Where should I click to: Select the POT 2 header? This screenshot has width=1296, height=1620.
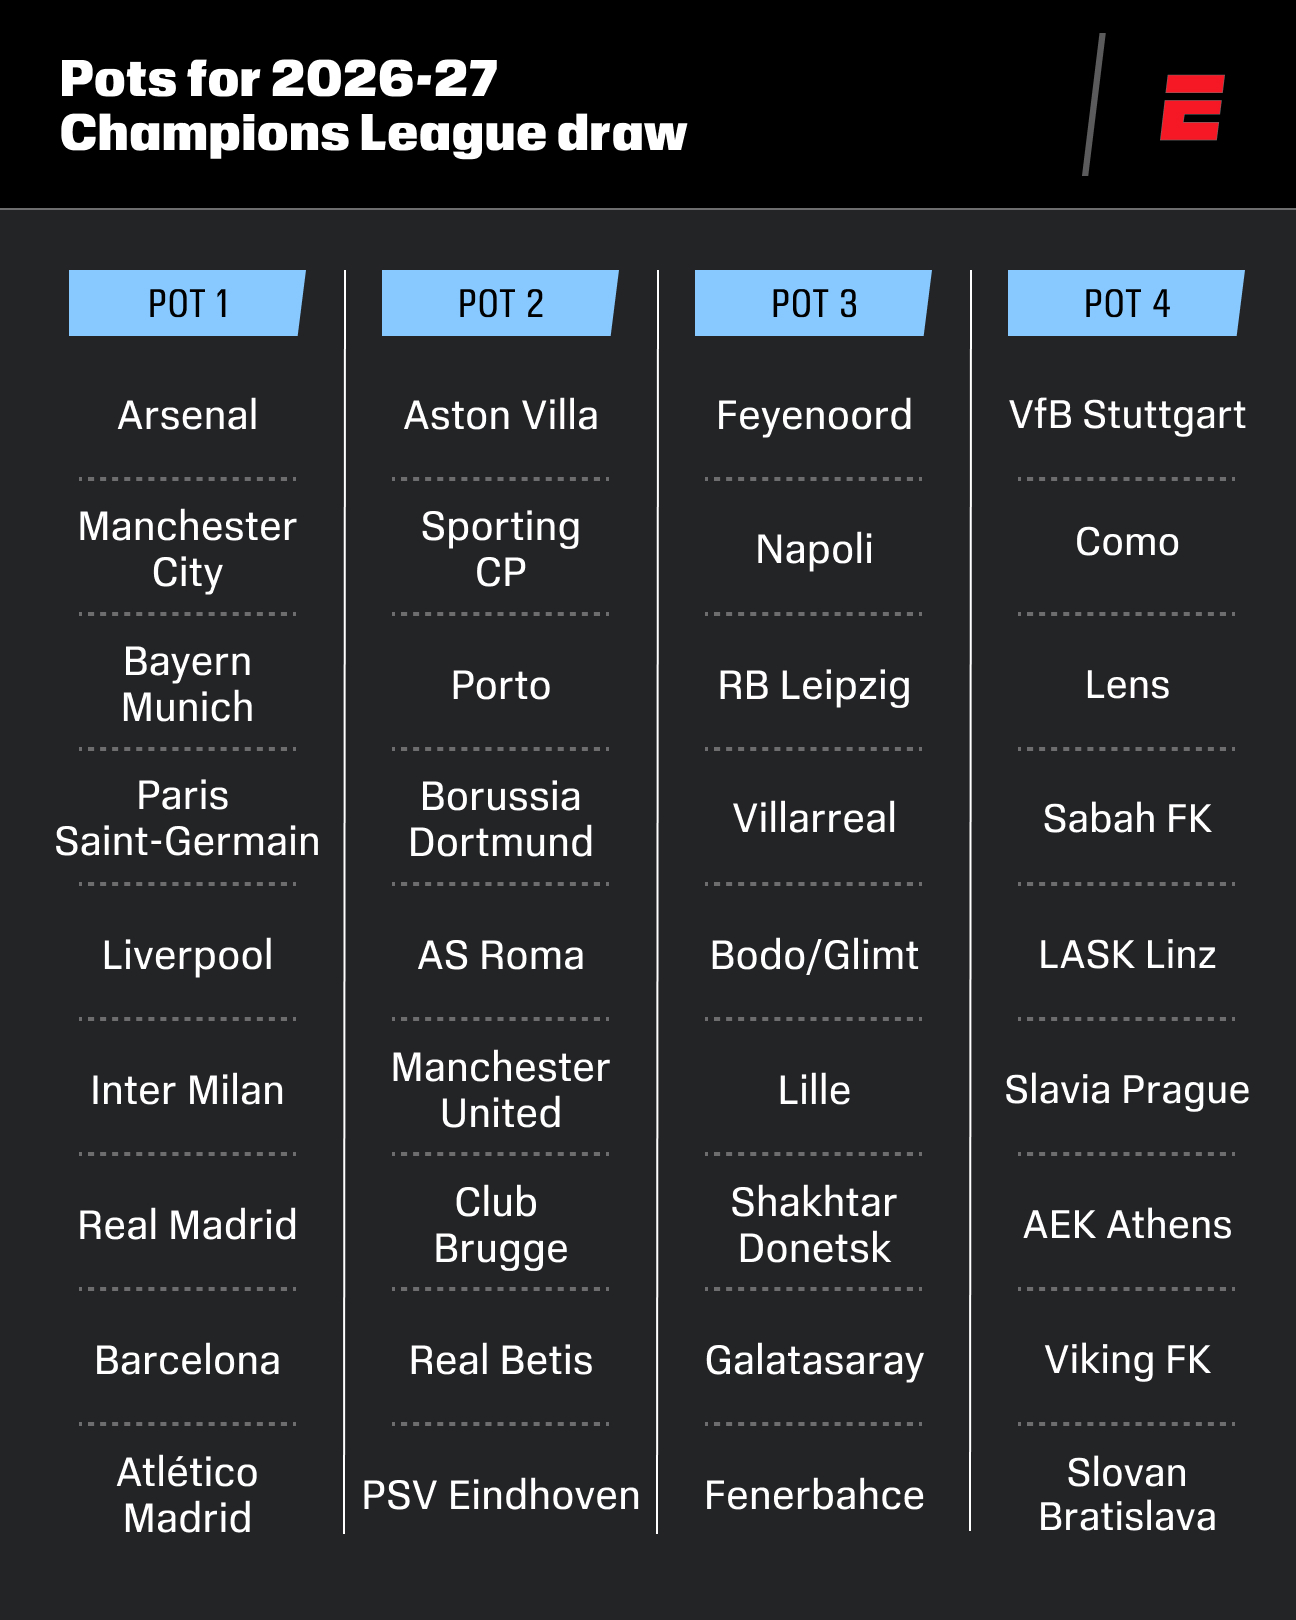[500, 303]
